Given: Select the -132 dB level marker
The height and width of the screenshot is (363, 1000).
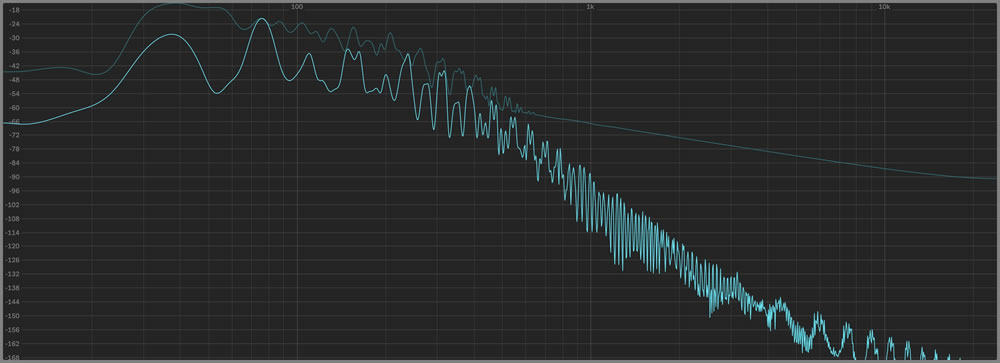Looking at the screenshot, I should point(13,274).
